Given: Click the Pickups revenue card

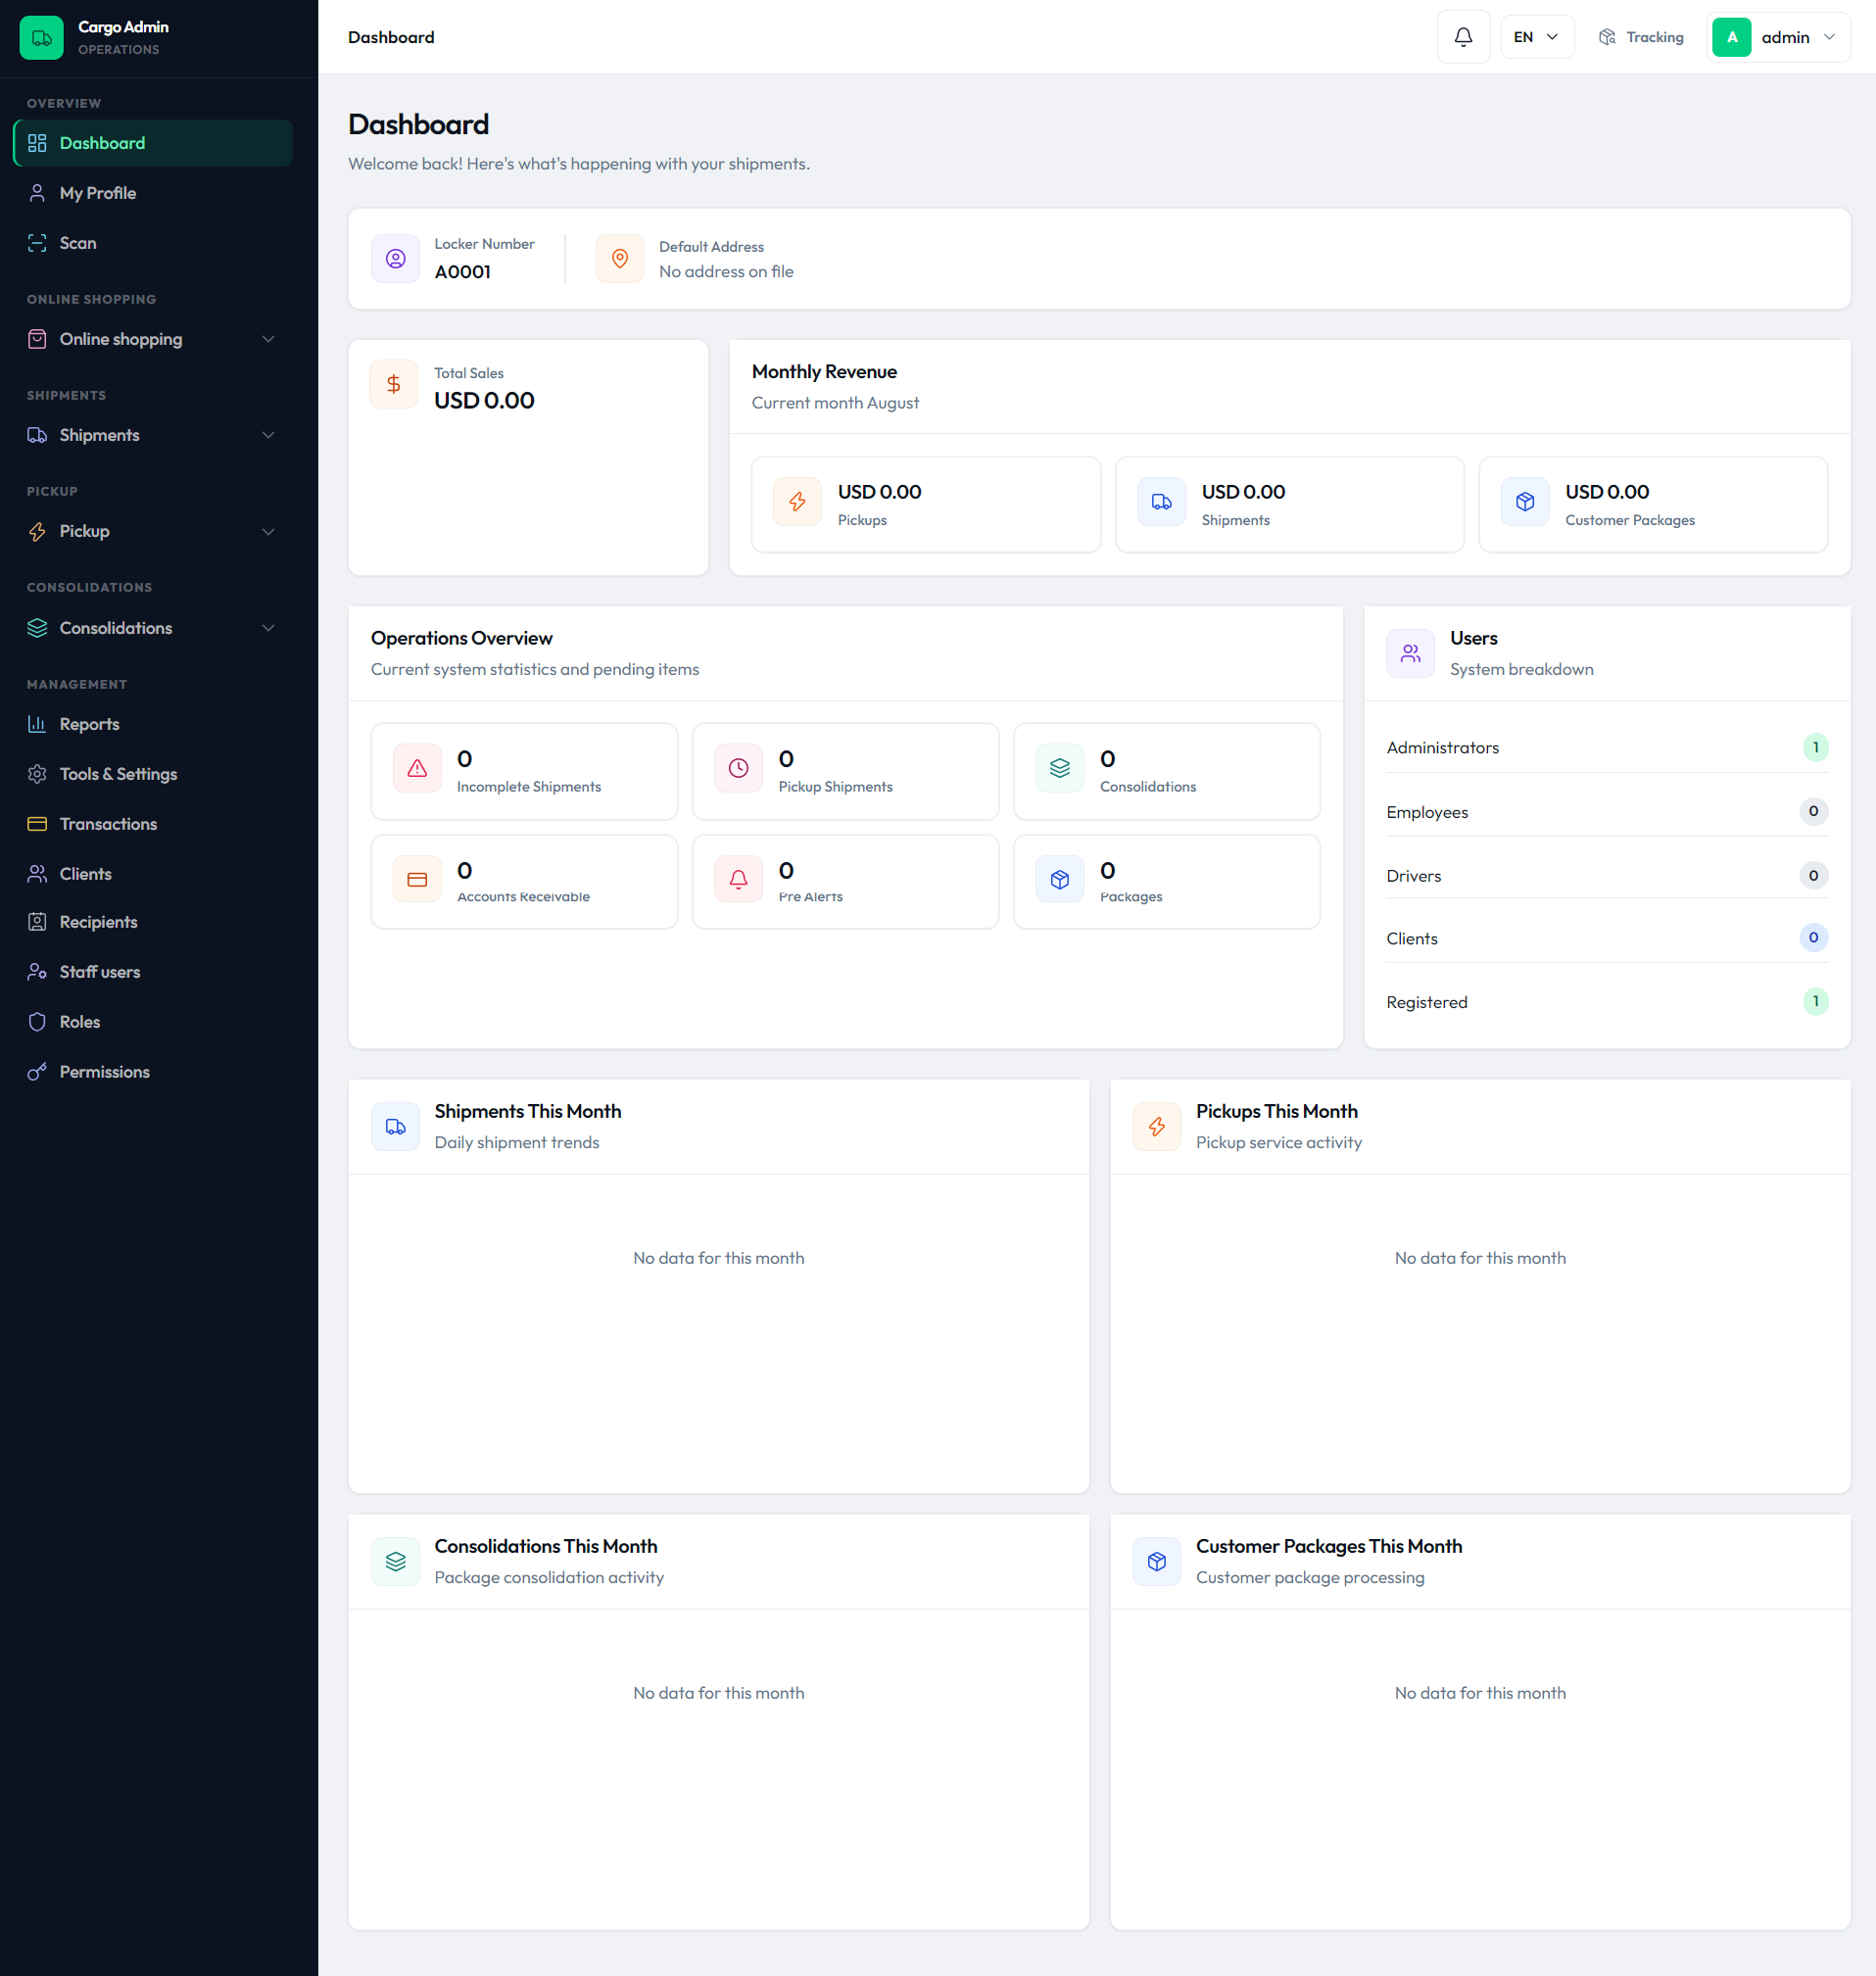Looking at the screenshot, I should point(926,505).
